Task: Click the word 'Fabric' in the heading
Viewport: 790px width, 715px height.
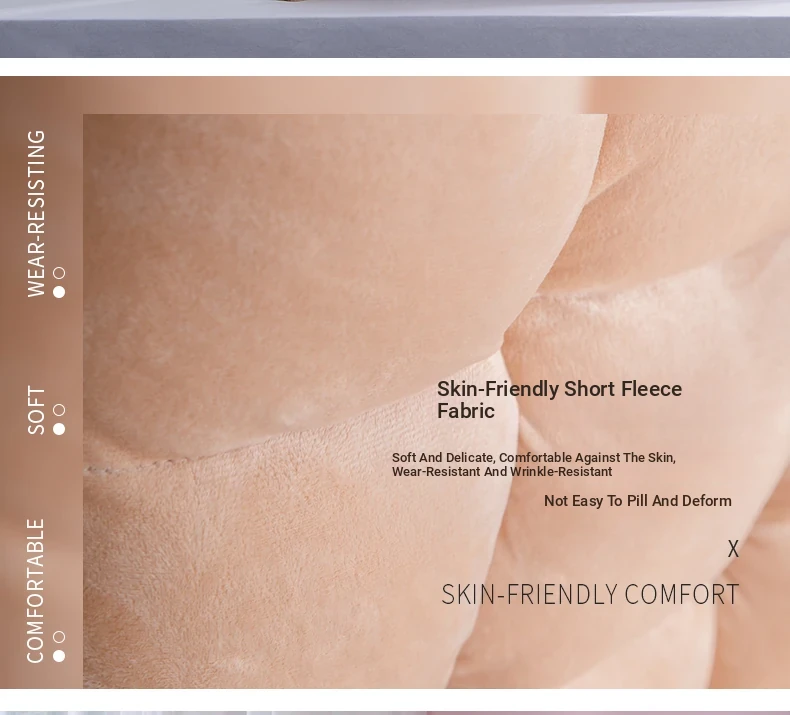Action: pos(466,412)
